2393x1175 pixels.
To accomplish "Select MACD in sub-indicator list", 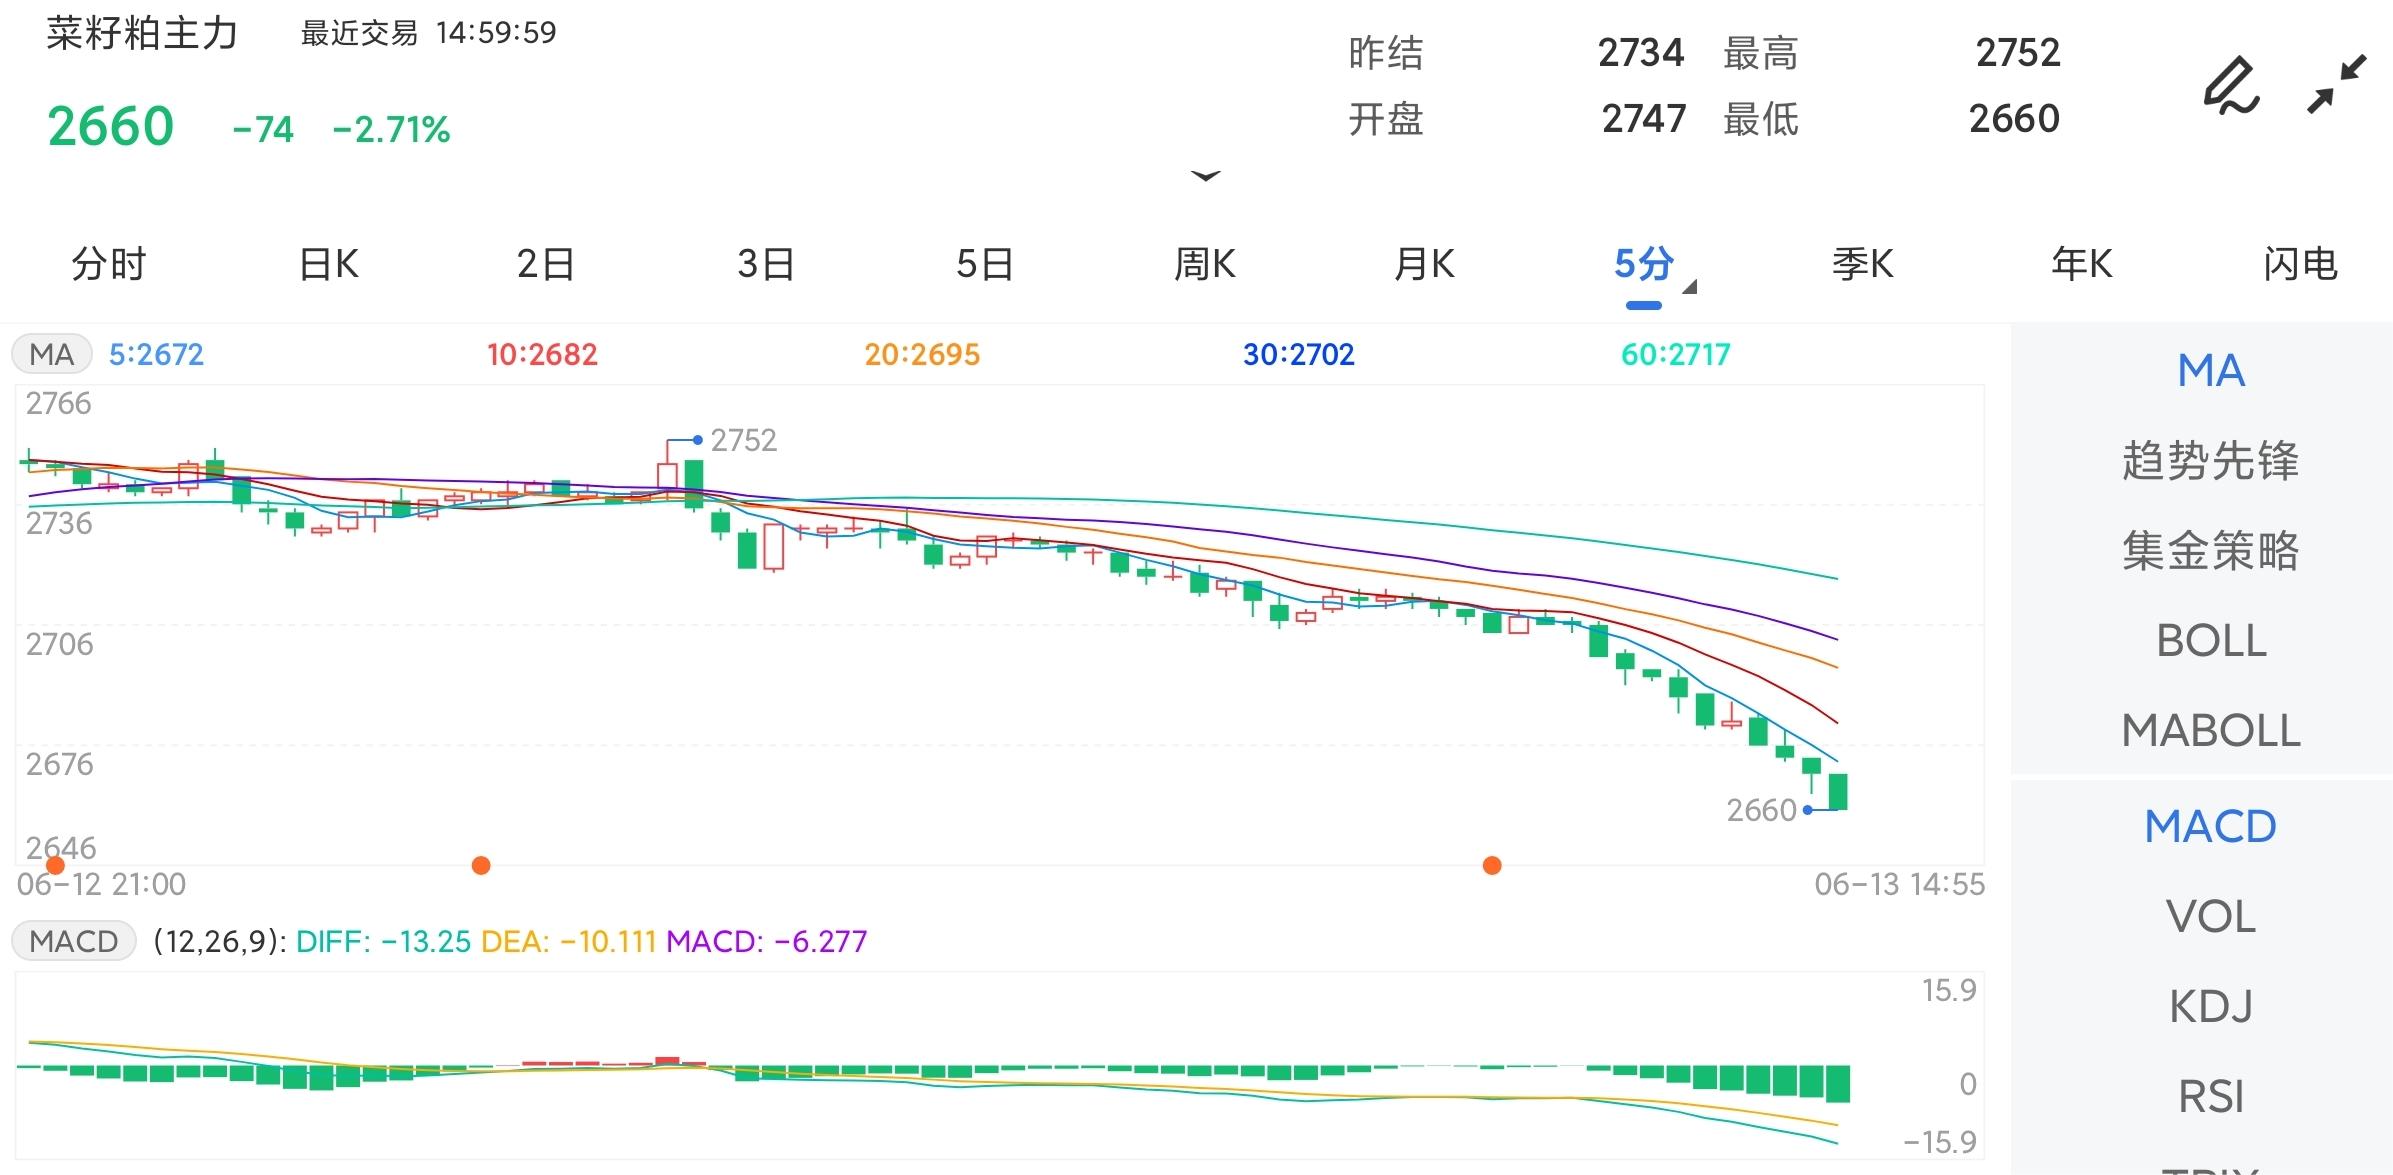I will click(2211, 827).
